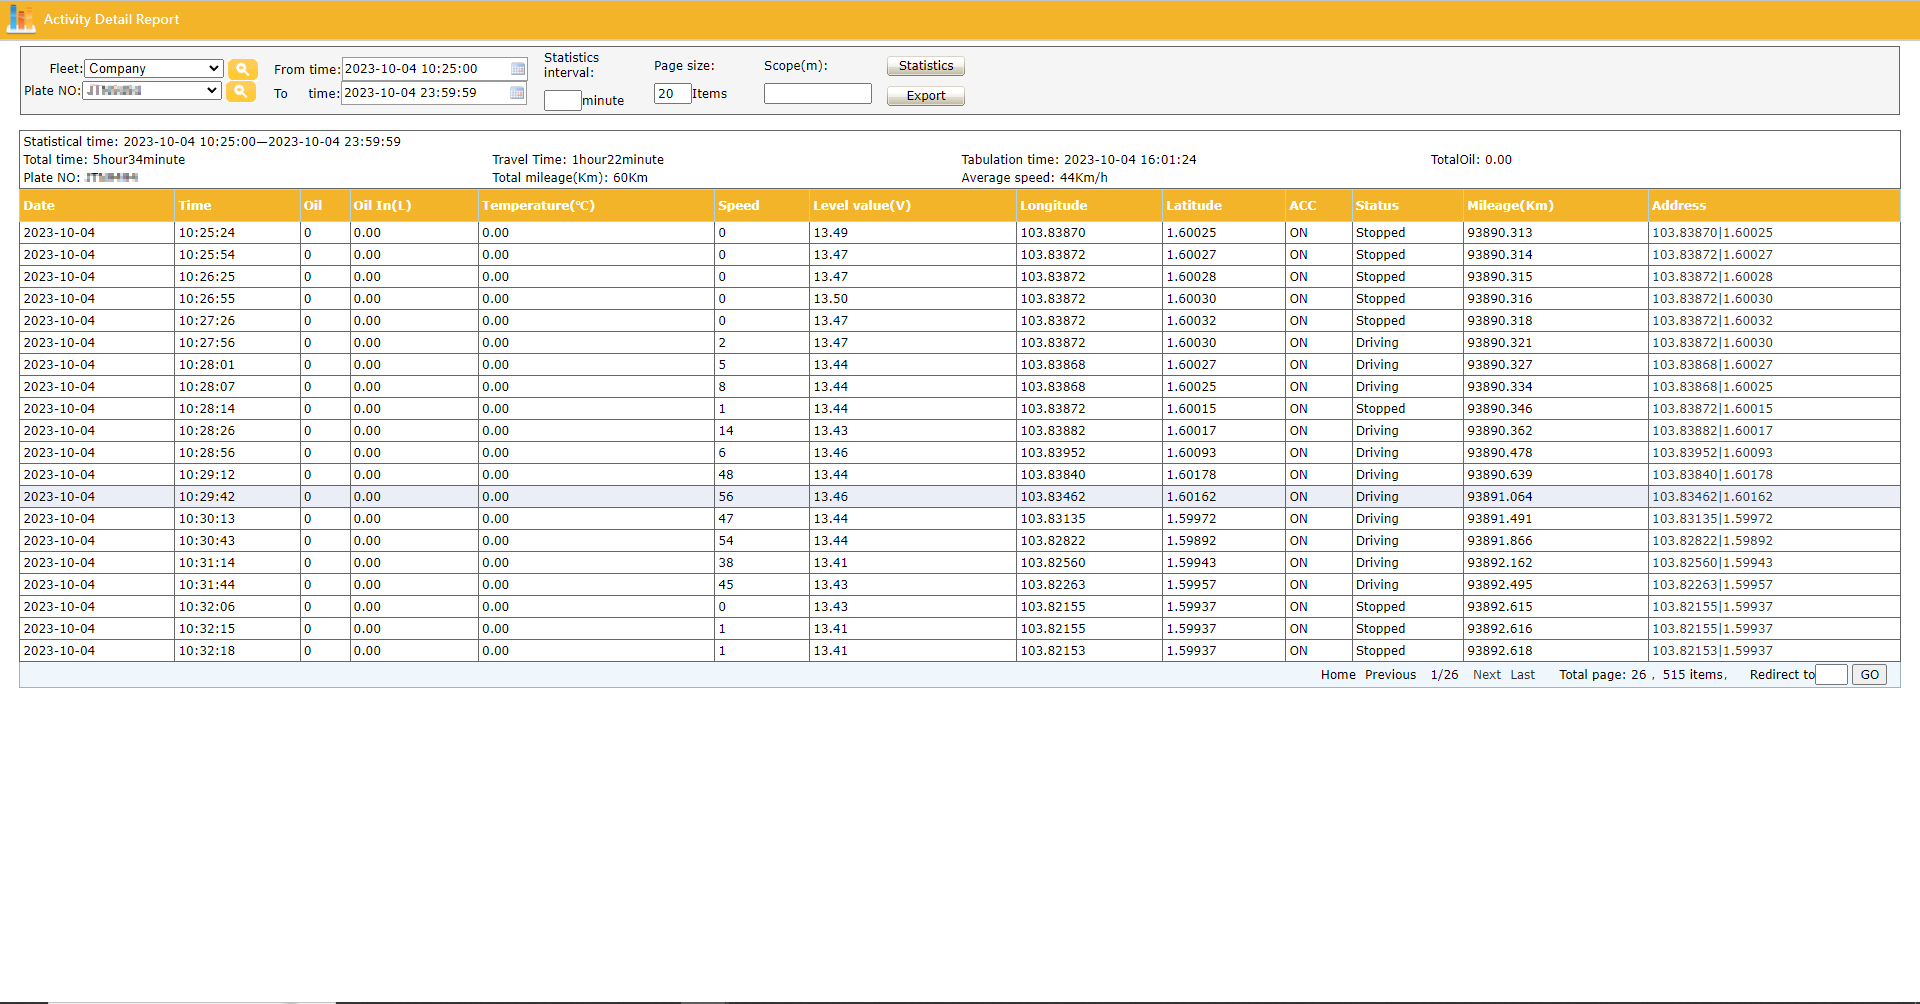Jump to the Last page
This screenshot has width=1920, height=1004.
click(x=1522, y=674)
